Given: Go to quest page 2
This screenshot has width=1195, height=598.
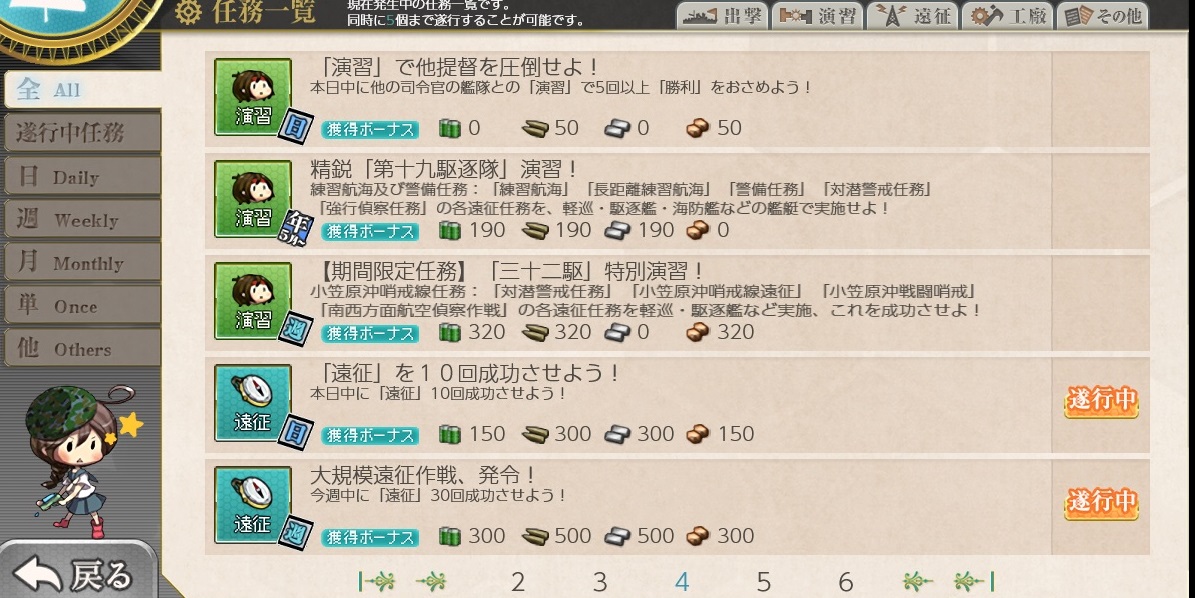Looking at the screenshot, I should [518, 583].
